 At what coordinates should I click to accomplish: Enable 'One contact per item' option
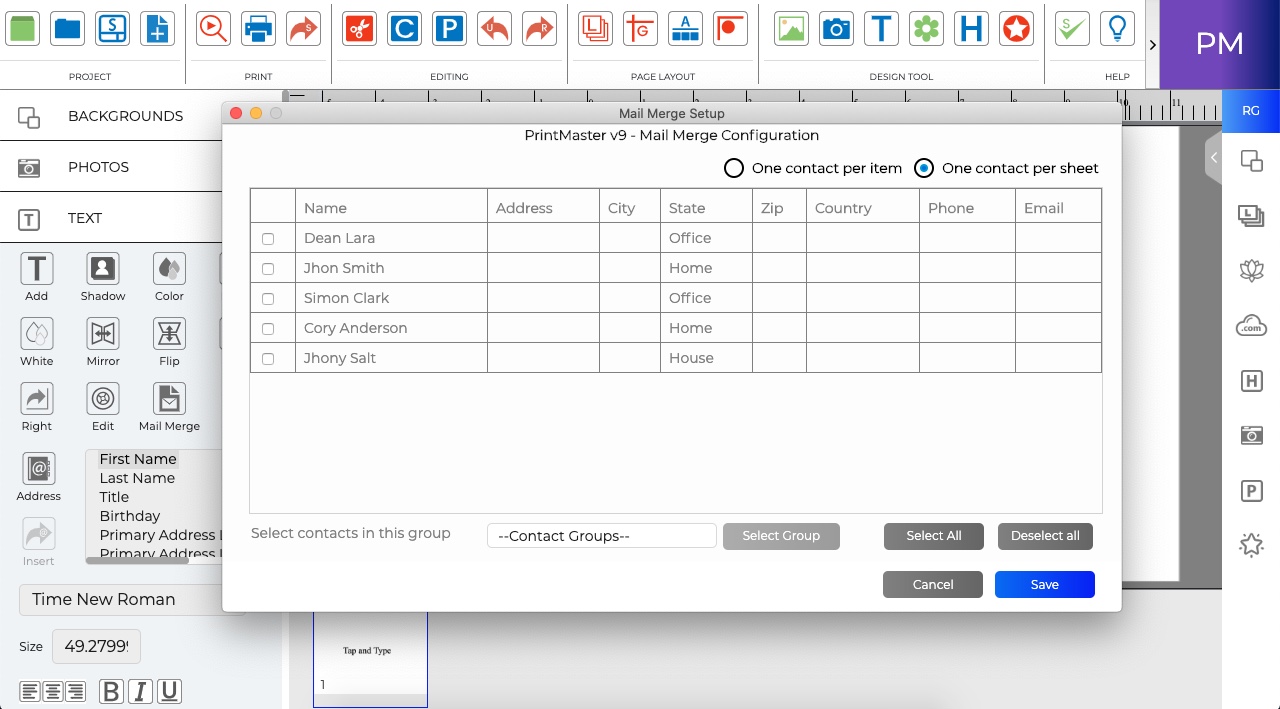click(x=734, y=168)
